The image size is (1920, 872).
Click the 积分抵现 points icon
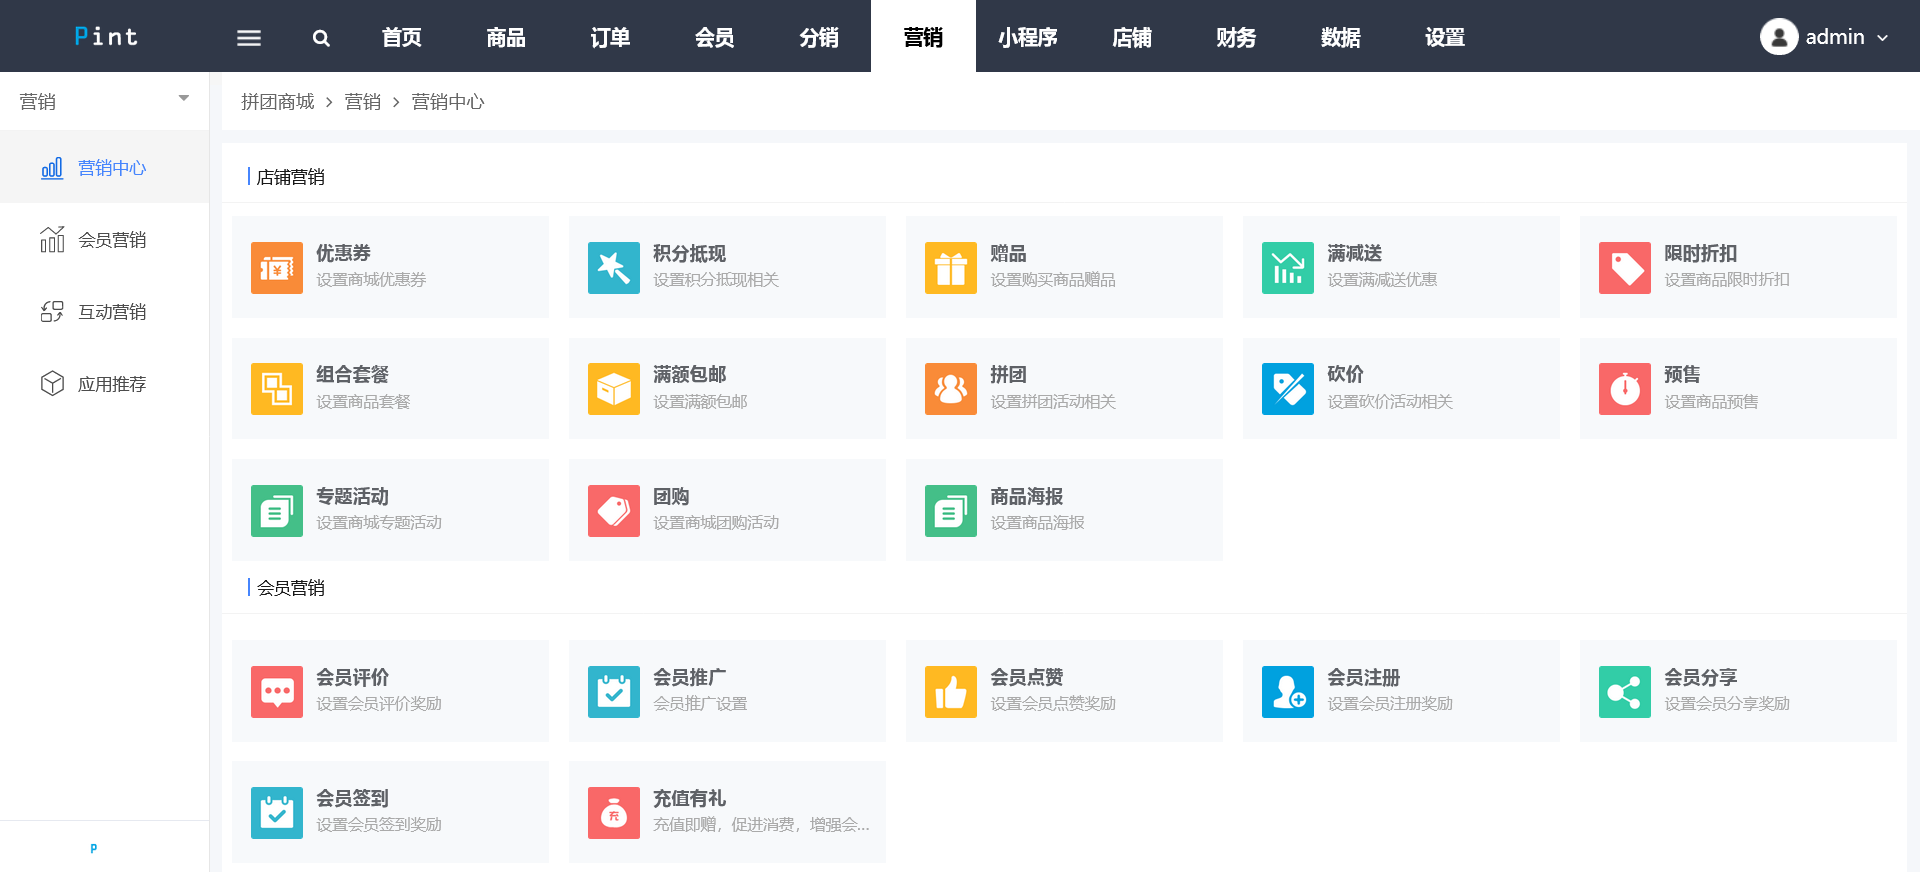[614, 268]
